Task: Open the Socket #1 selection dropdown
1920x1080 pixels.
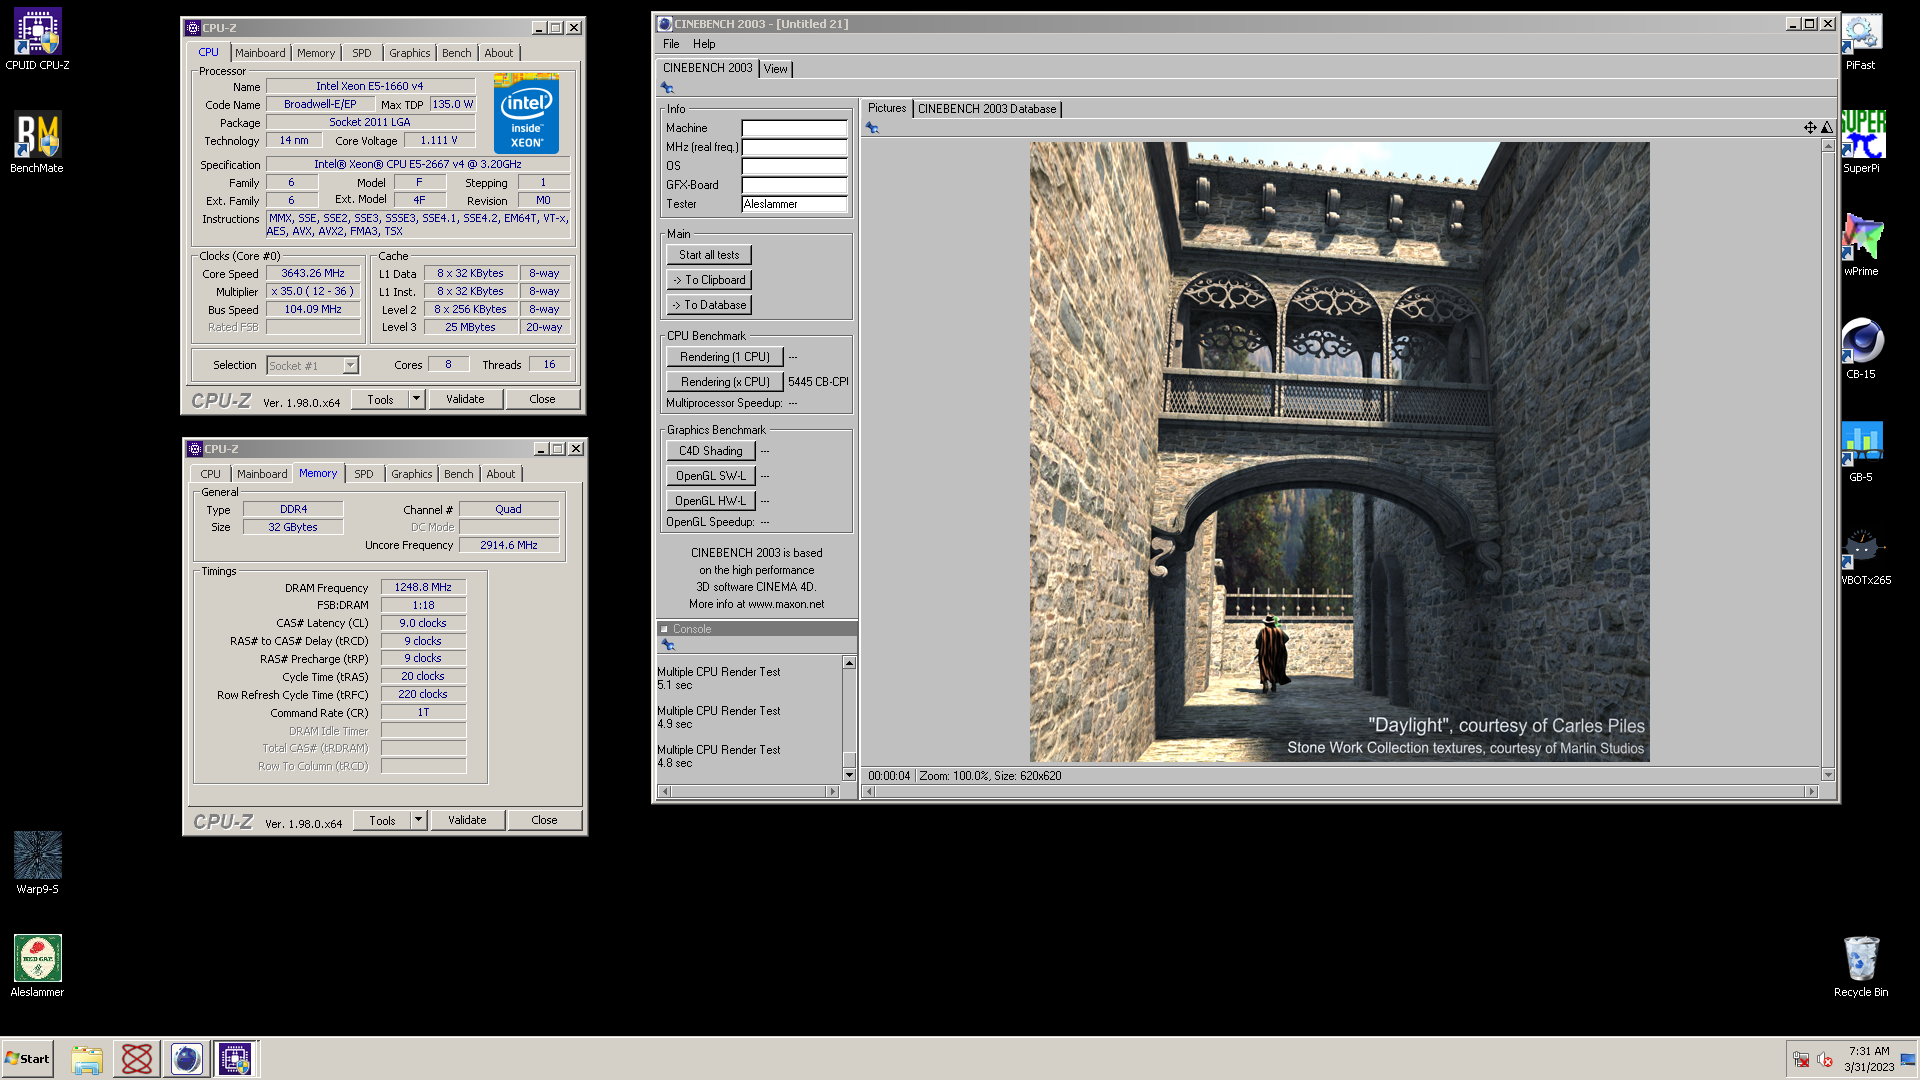Action: pyautogui.click(x=350, y=366)
